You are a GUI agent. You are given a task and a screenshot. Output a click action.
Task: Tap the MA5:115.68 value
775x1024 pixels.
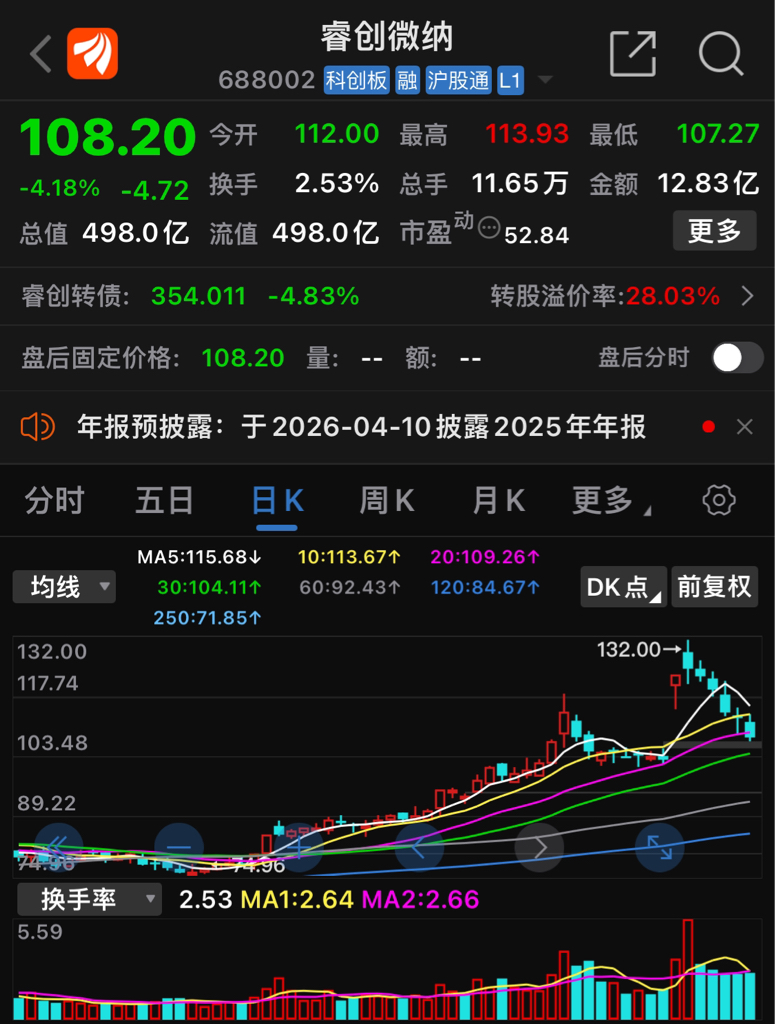(199, 557)
